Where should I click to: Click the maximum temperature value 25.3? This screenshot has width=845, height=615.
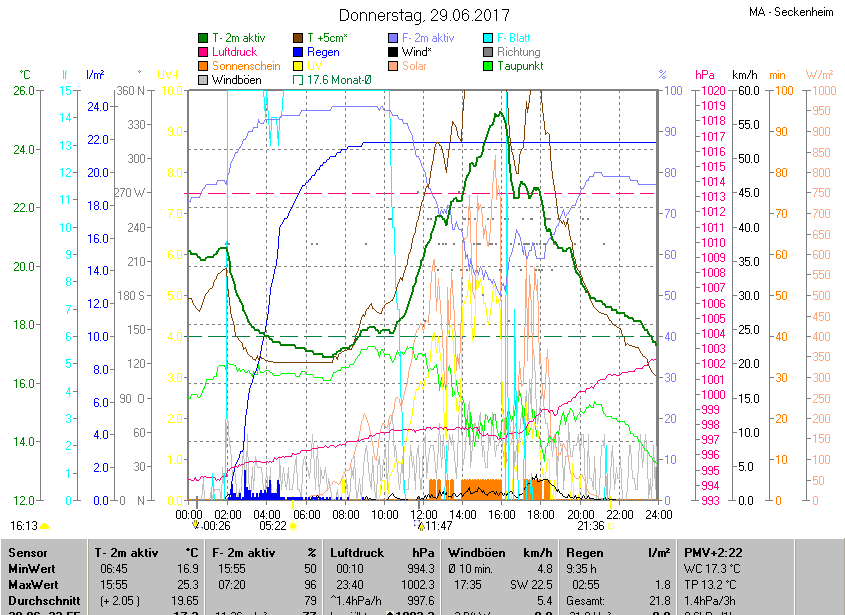point(188,585)
